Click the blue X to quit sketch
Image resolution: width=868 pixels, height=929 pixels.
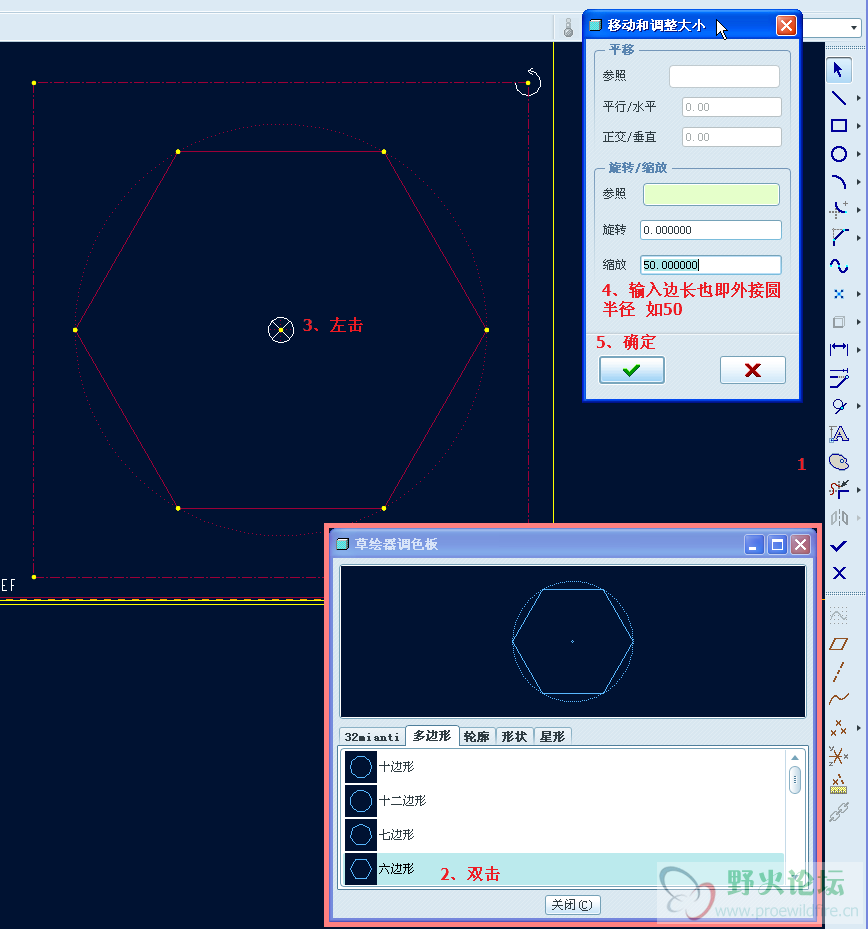click(838, 573)
